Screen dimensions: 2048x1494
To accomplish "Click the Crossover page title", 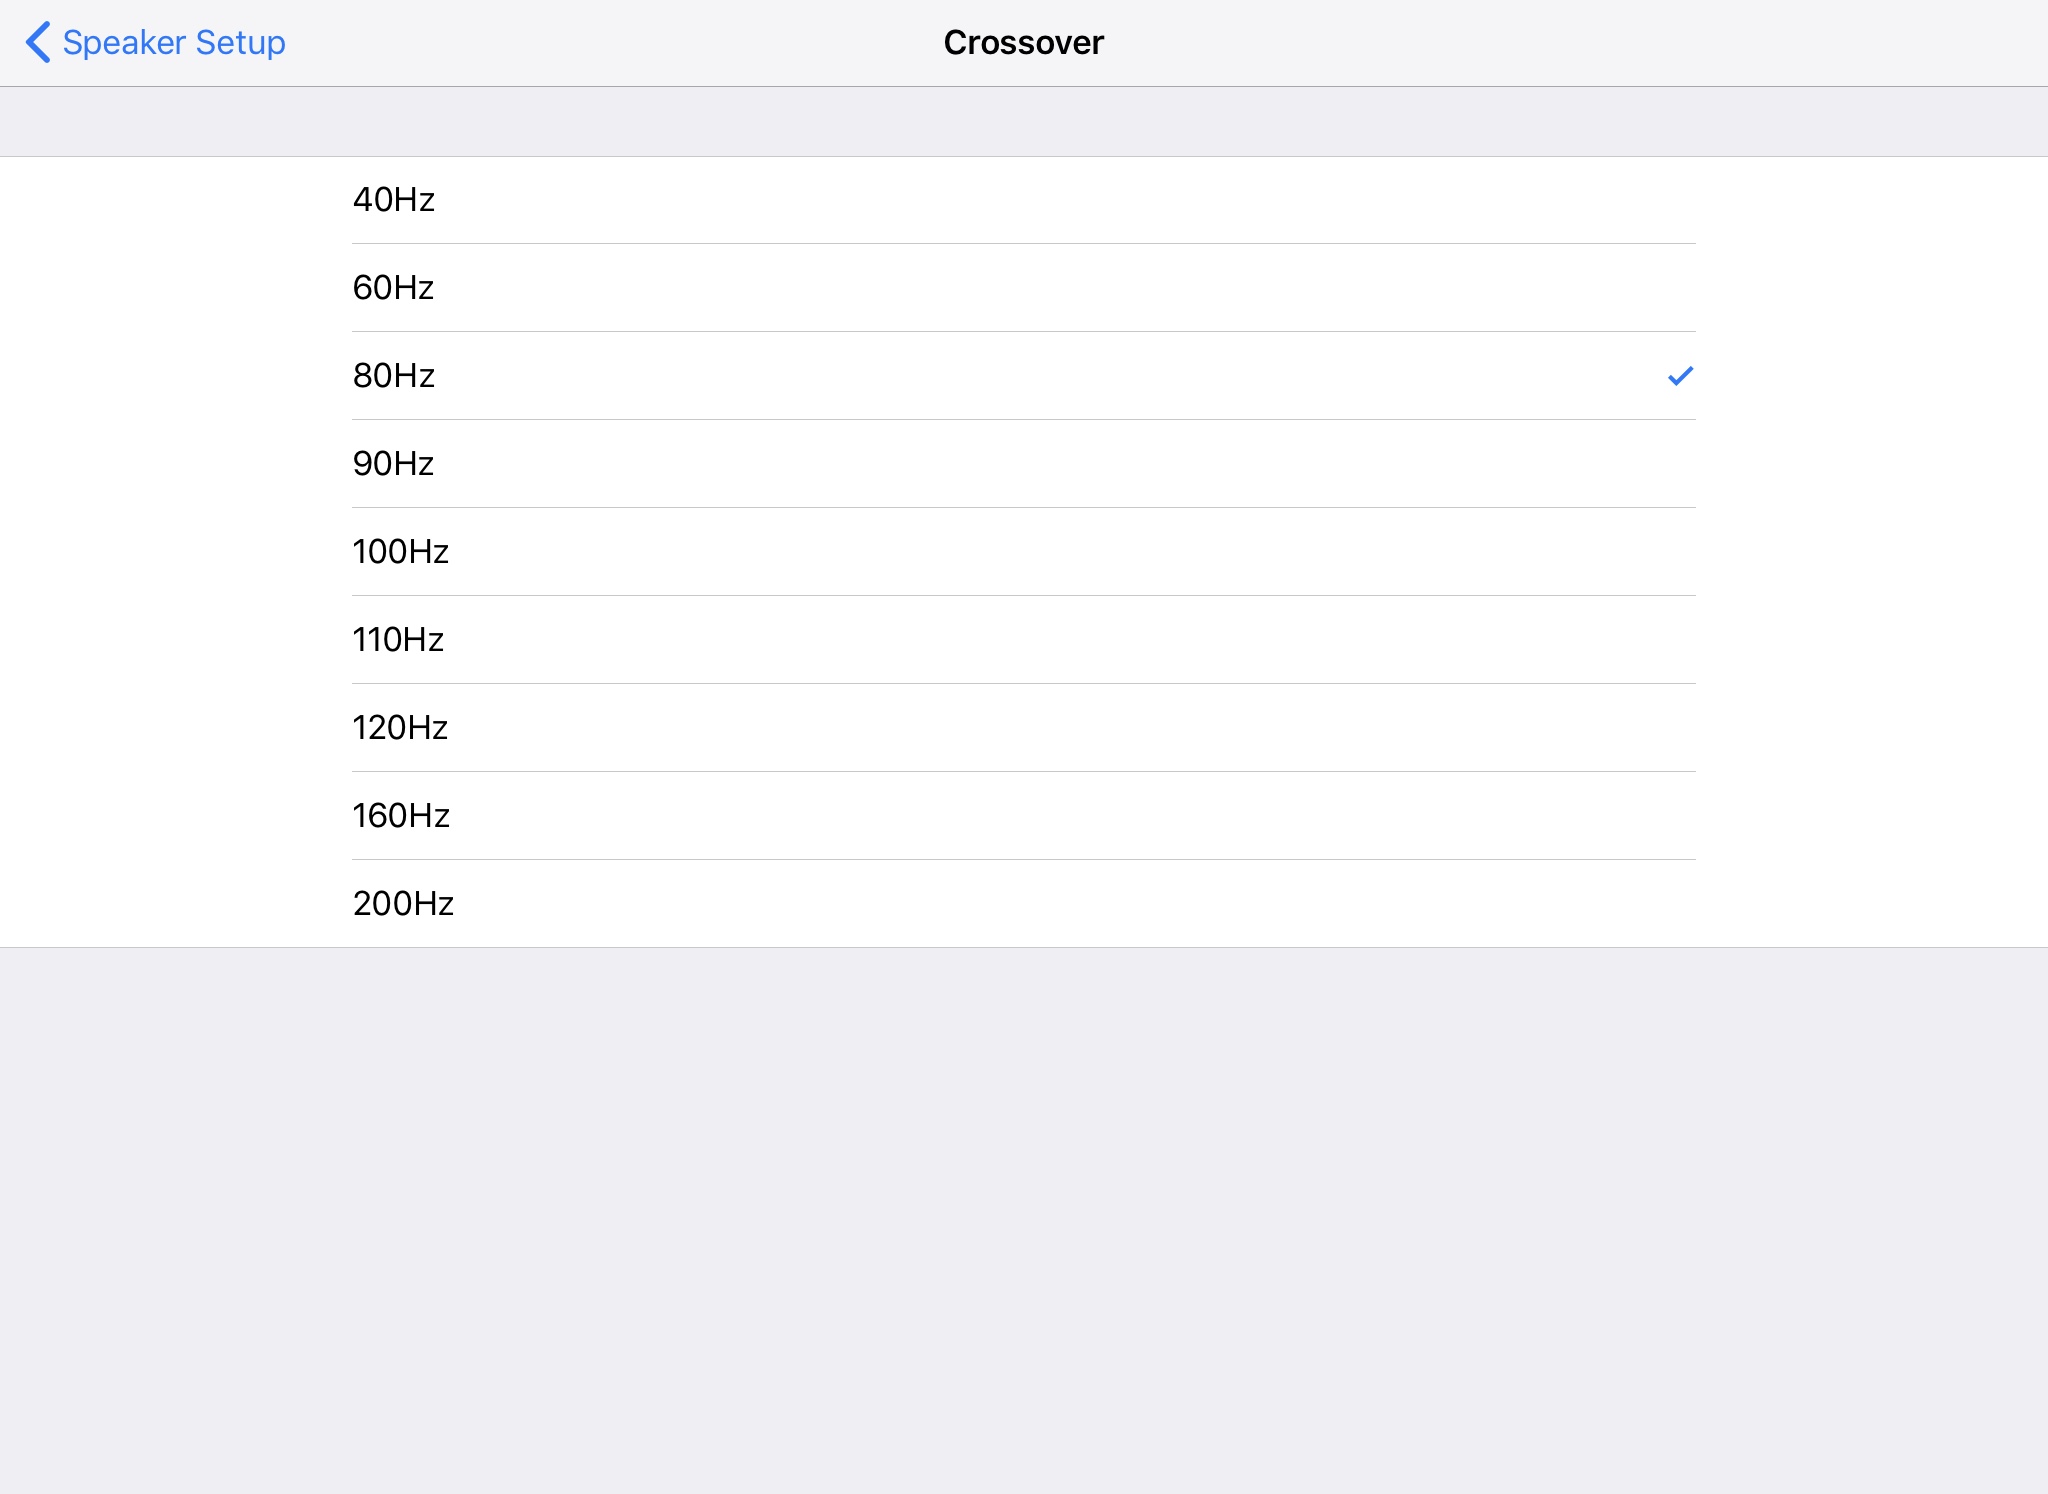I will click(1023, 43).
